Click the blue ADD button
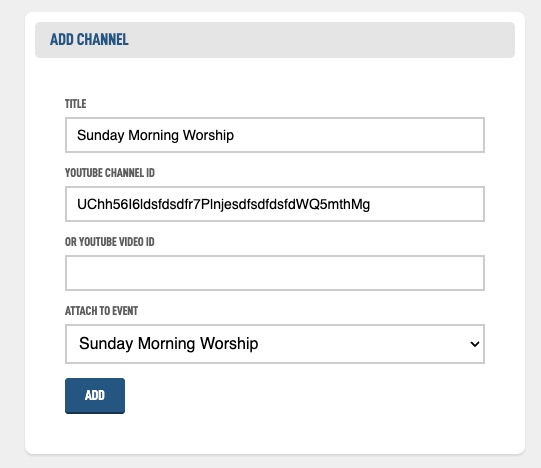This screenshot has height=468, width=541. pos(95,396)
